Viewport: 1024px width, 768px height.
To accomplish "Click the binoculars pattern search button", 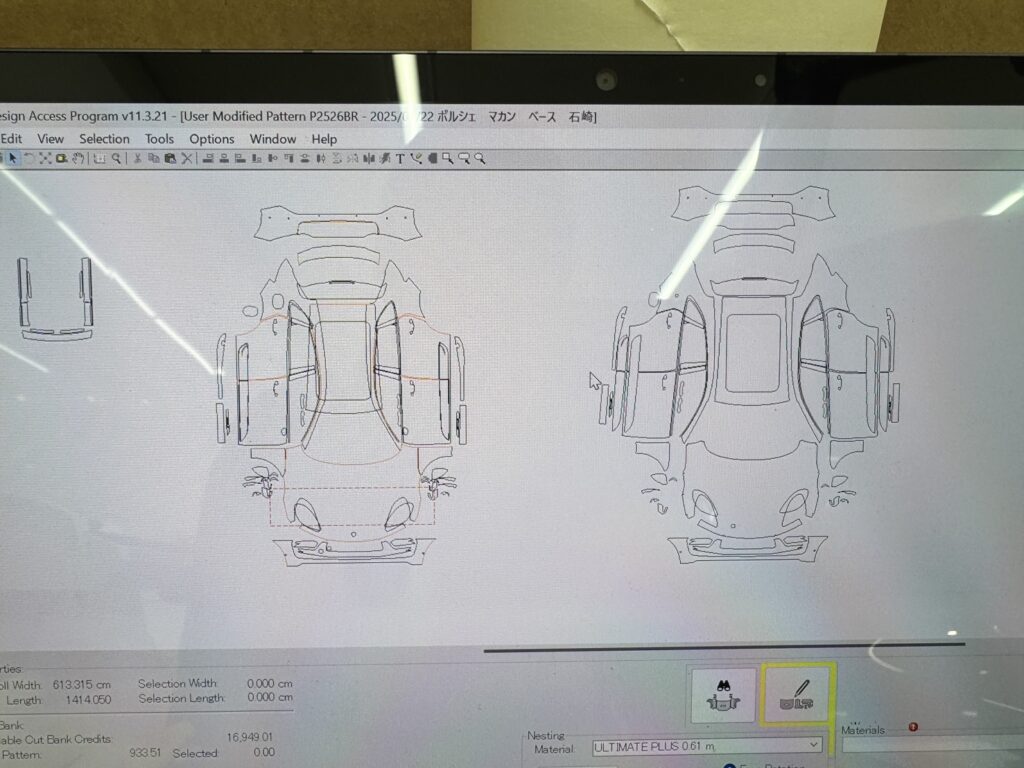I will 723,695.
